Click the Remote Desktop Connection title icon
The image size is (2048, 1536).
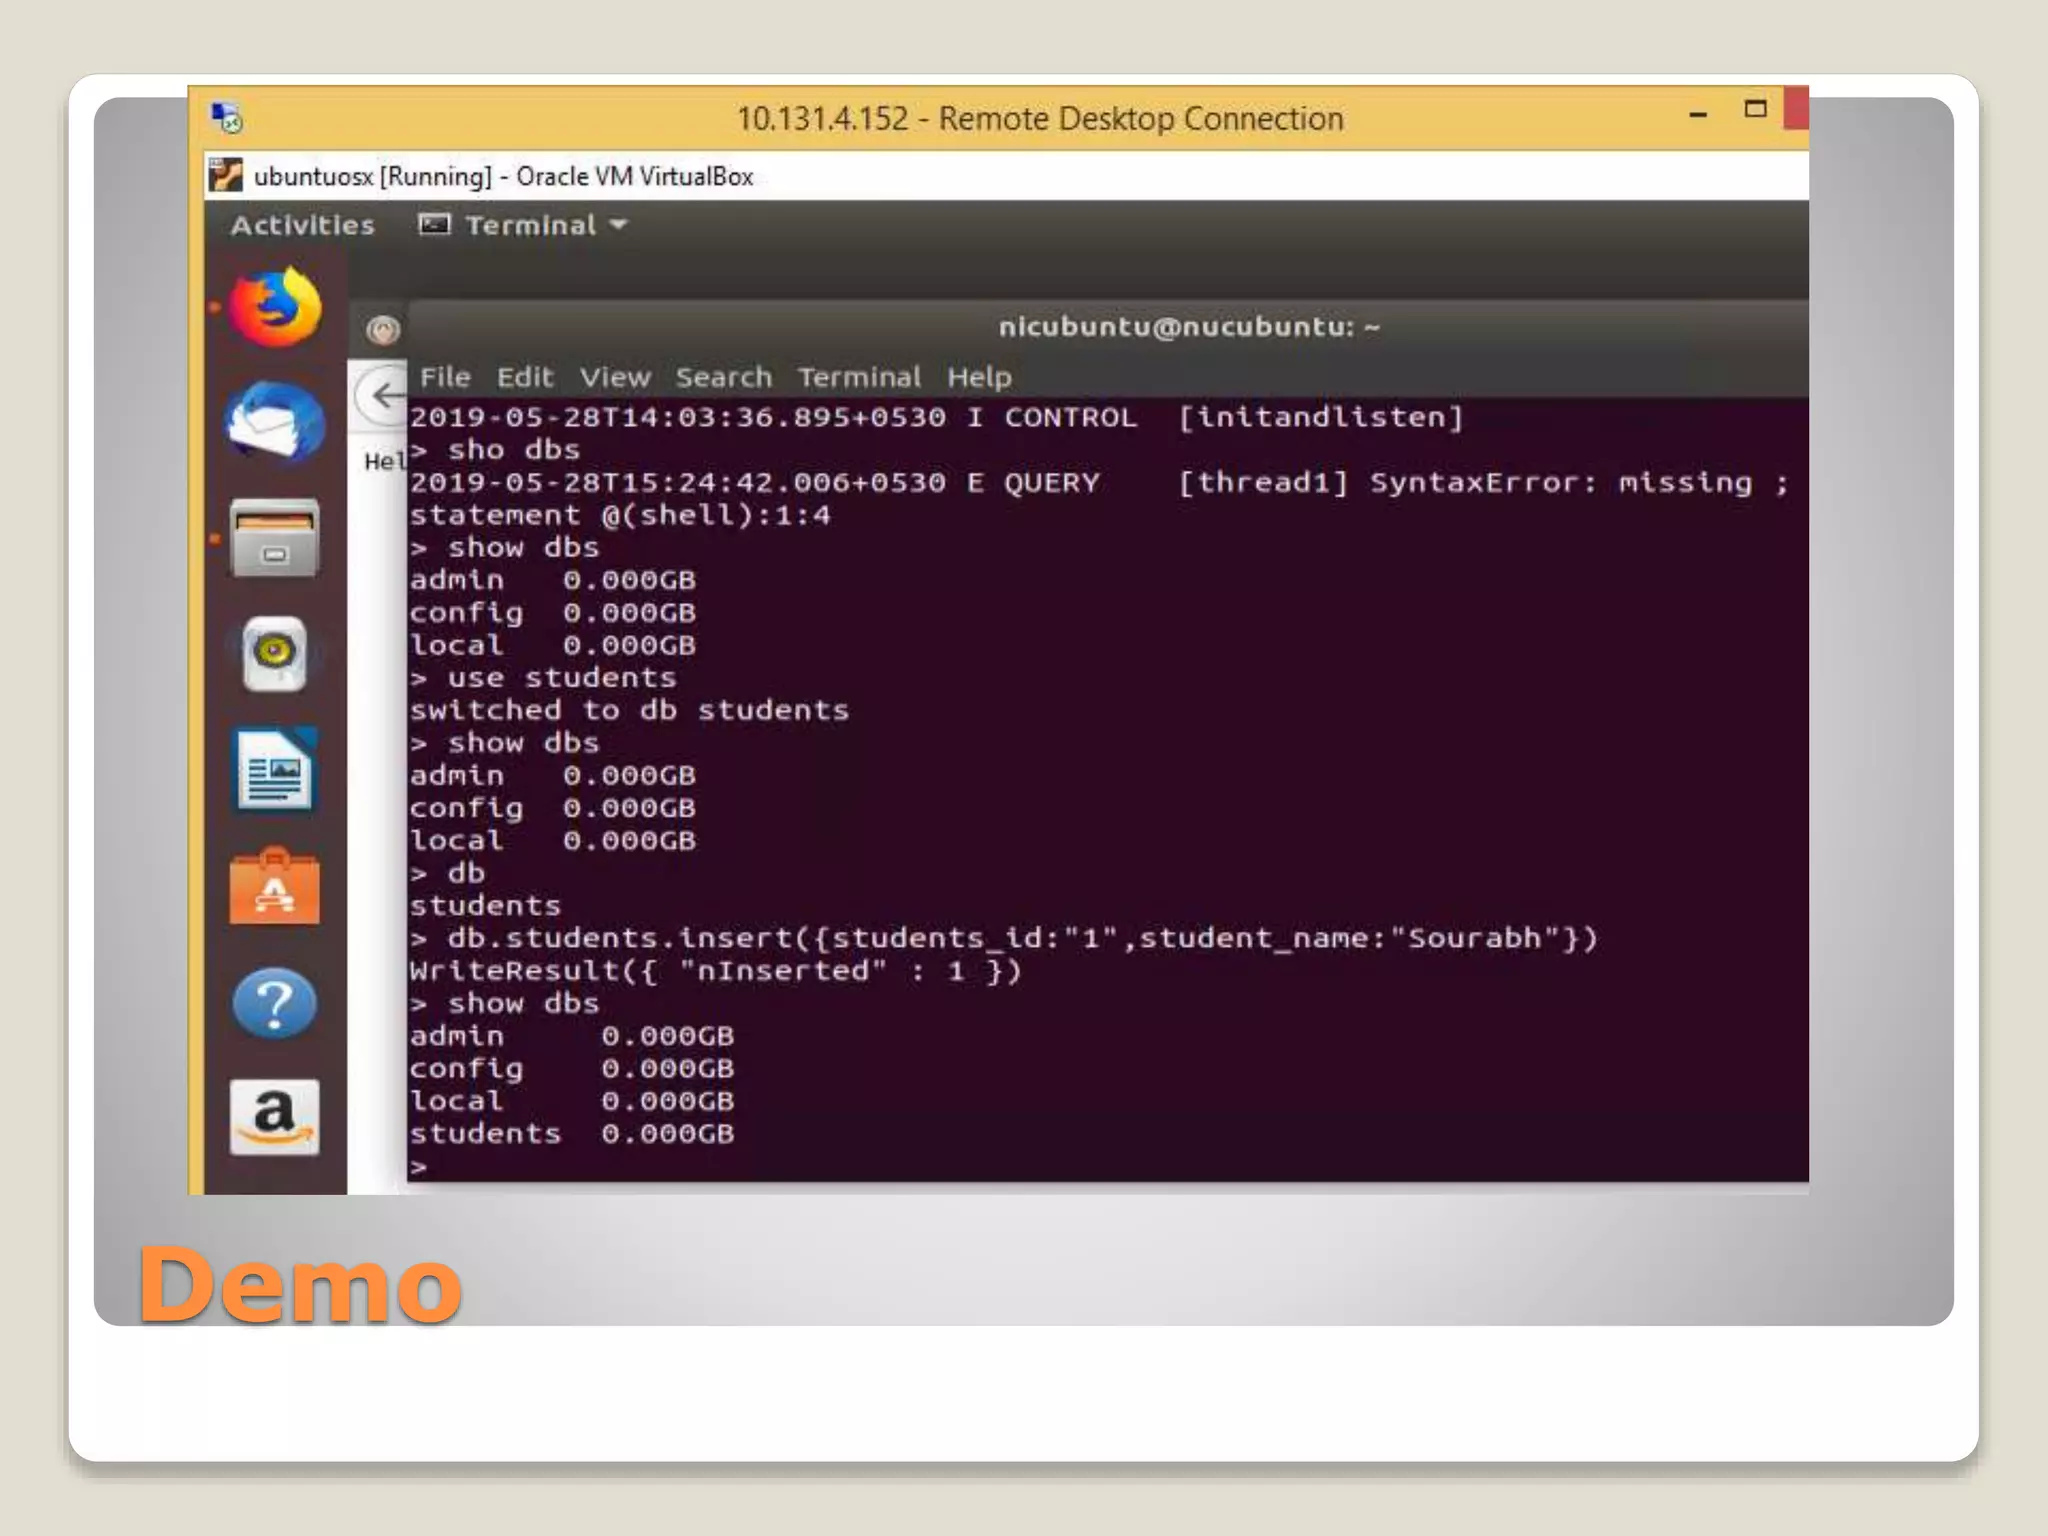pyautogui.click(x=228, y=118)
